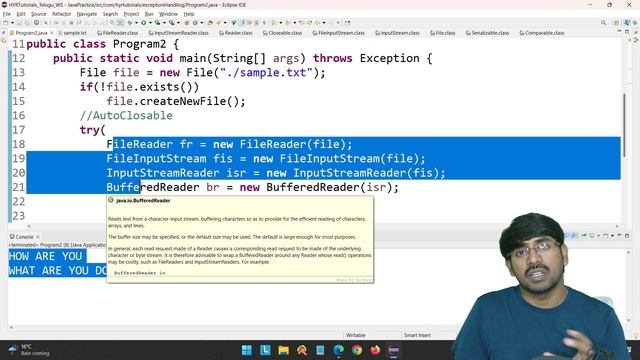Open the Window menu
The image size is (640, 360).
coord(168,14)
